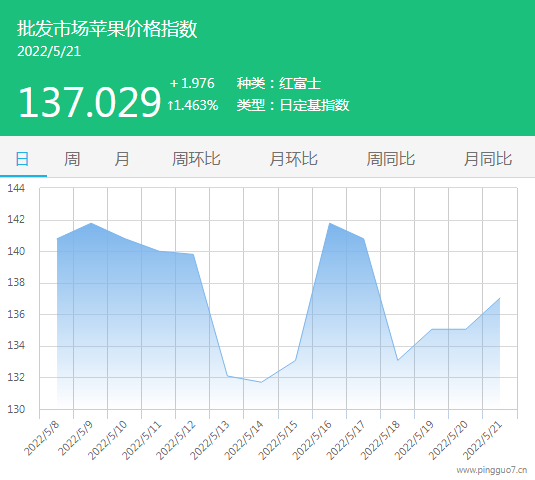Switch to the 月 monthly tab

[x=122, y=159]
